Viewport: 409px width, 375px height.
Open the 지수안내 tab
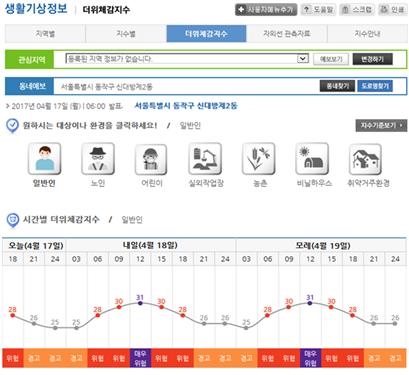coord(367,34)
